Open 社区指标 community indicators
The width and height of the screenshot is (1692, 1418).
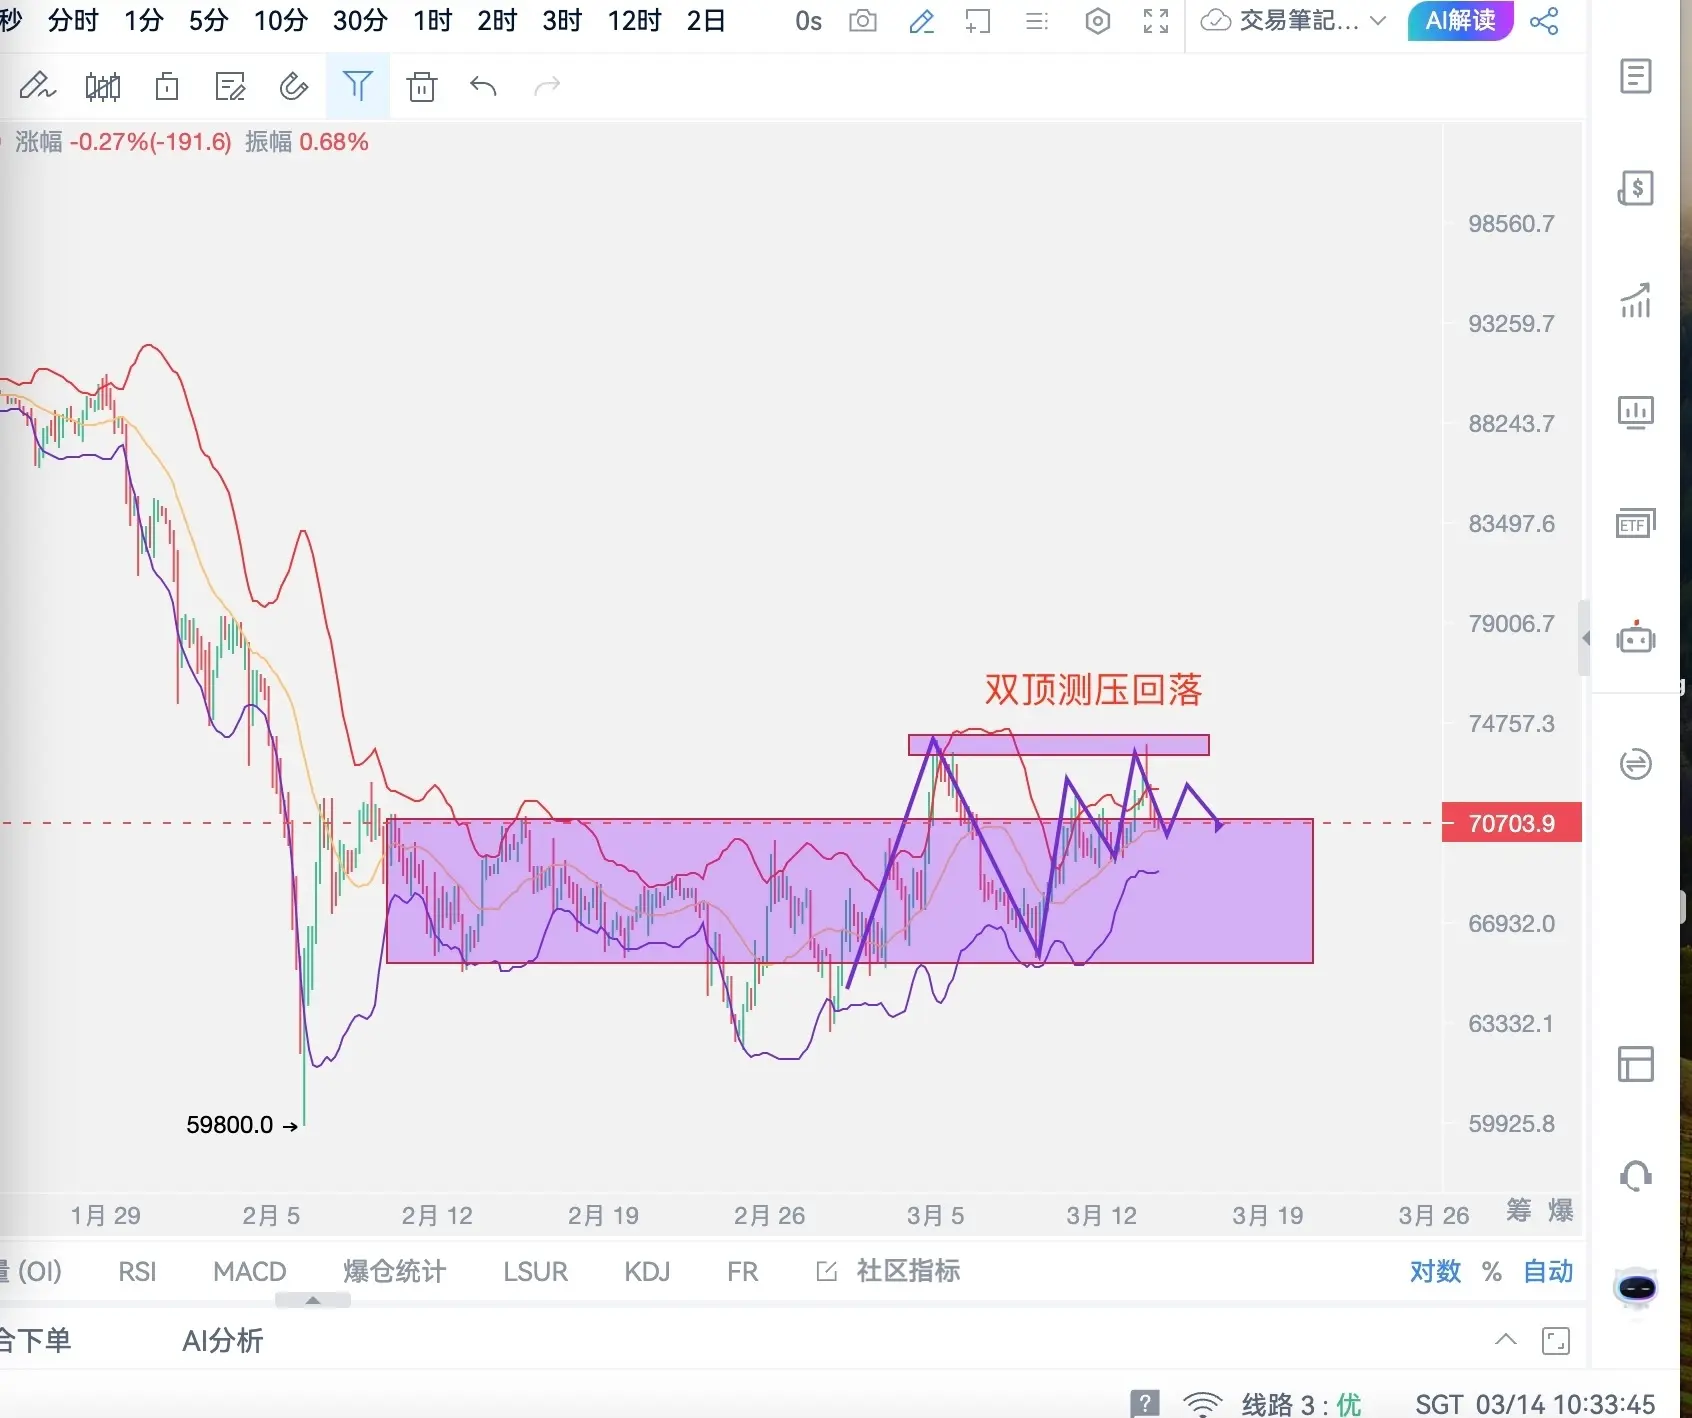click(x=888, y=1271)
